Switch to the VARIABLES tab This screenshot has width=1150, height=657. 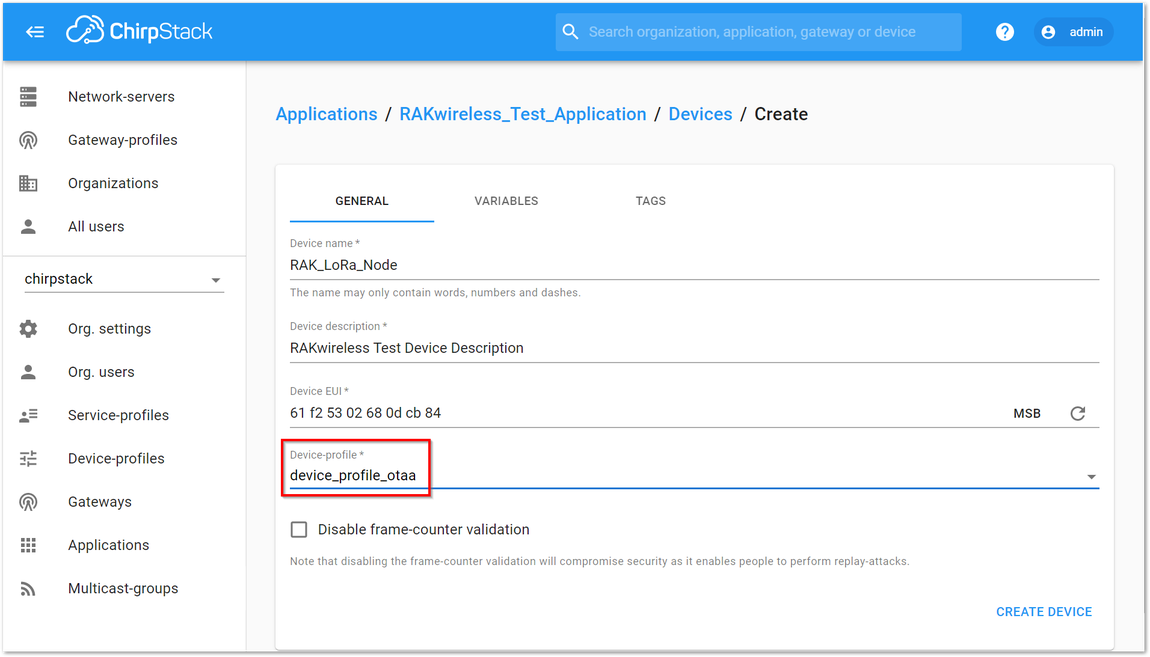coord(506,201)
